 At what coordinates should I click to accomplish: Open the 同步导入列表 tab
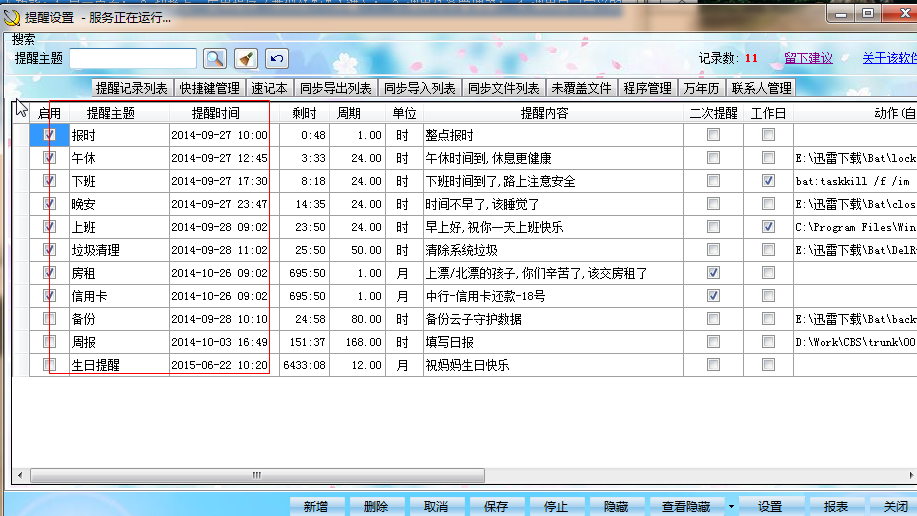[419, 88]
